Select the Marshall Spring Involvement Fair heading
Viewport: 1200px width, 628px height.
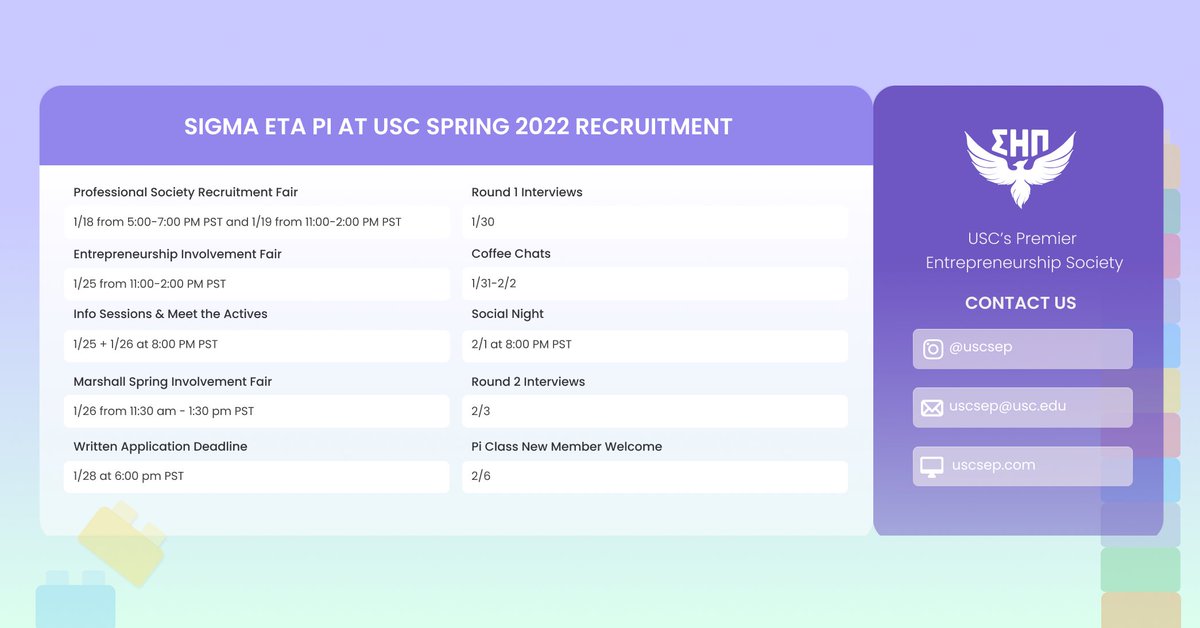coord(172,382)
